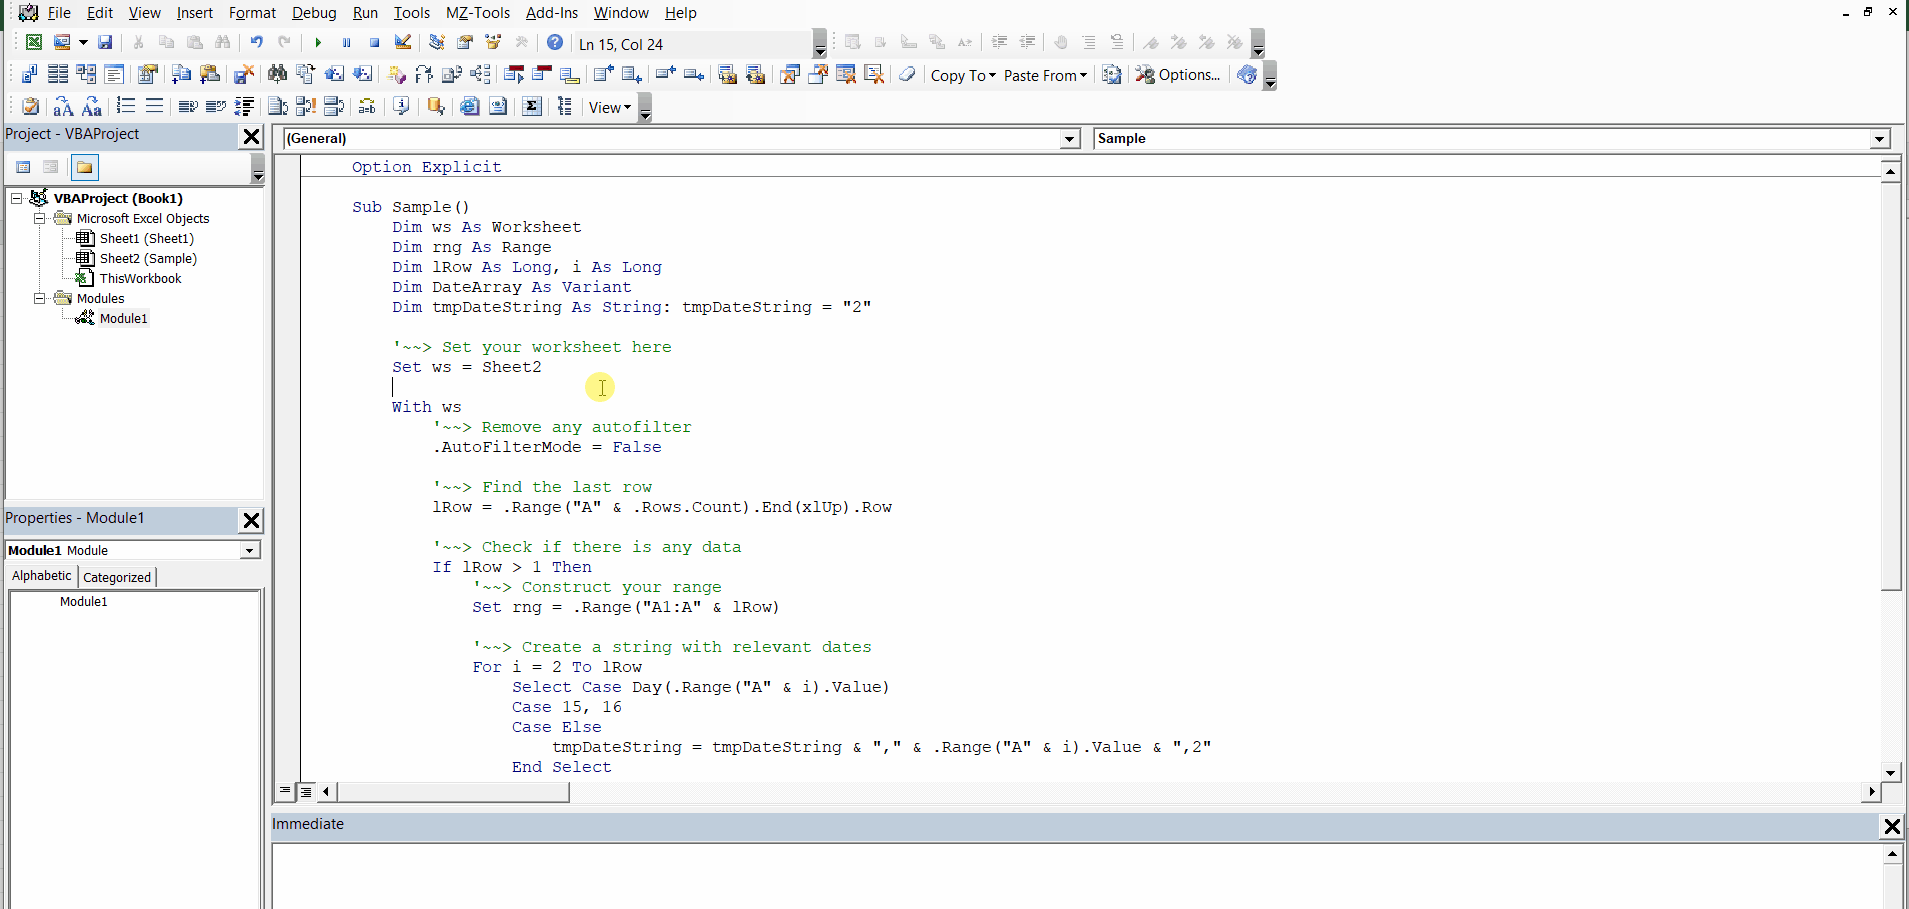Click the Sigma statistics icon in the toolbar

click(532, 106)
